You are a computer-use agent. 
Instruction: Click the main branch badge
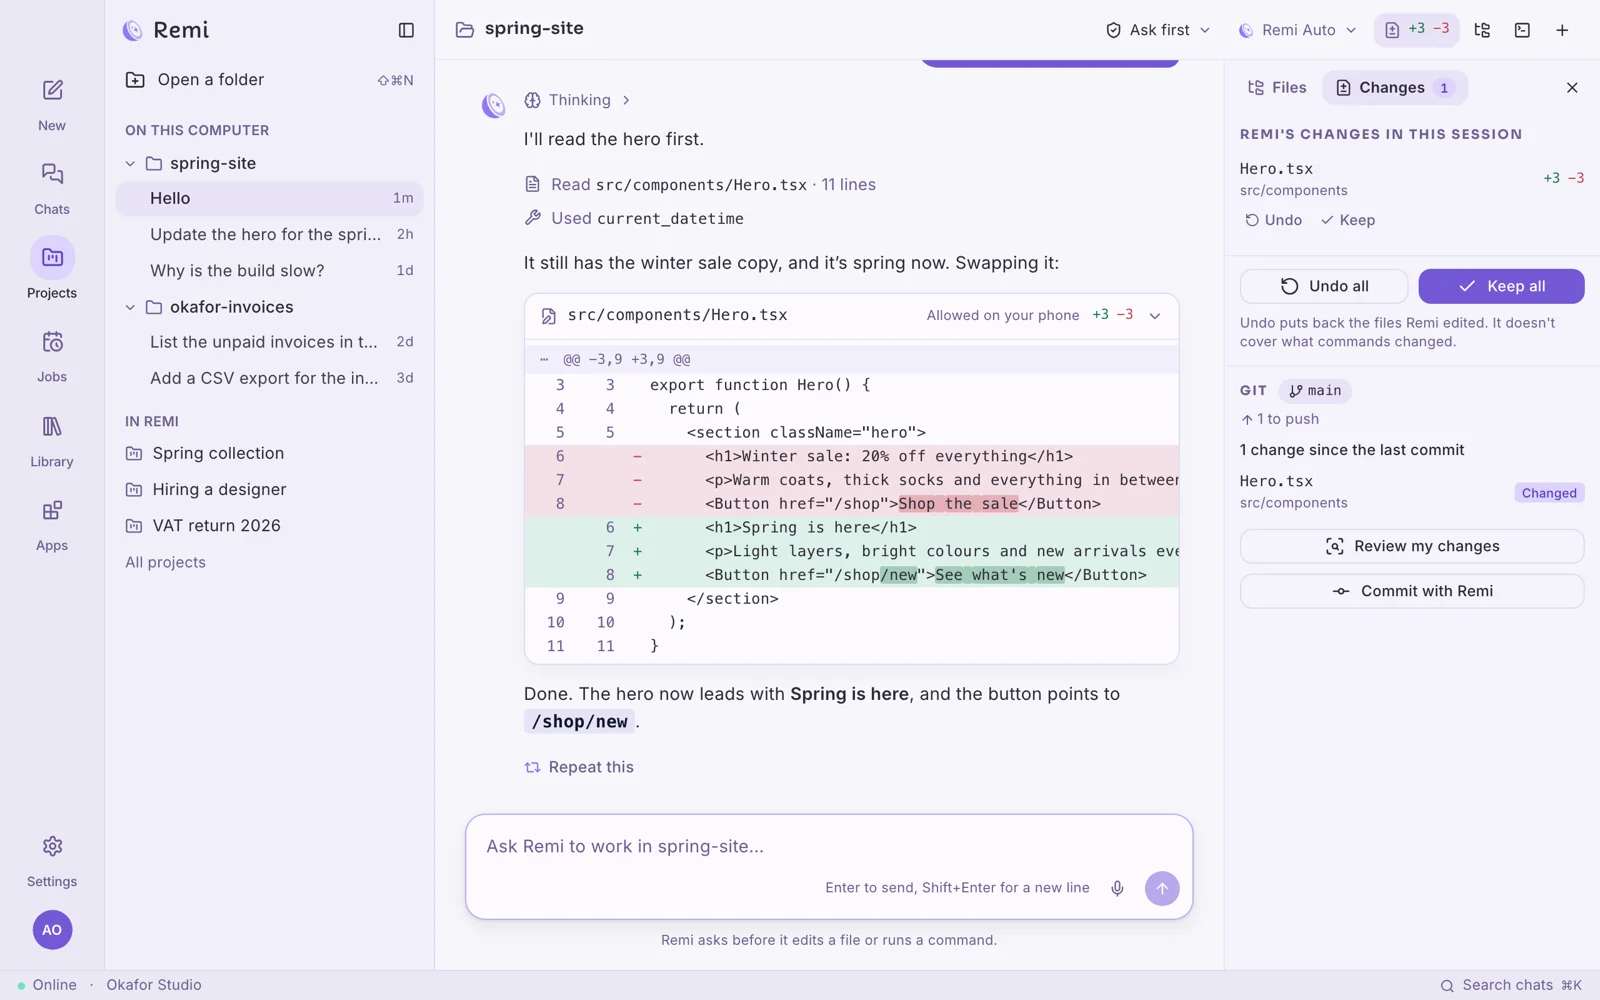[x=1315, y=391]
